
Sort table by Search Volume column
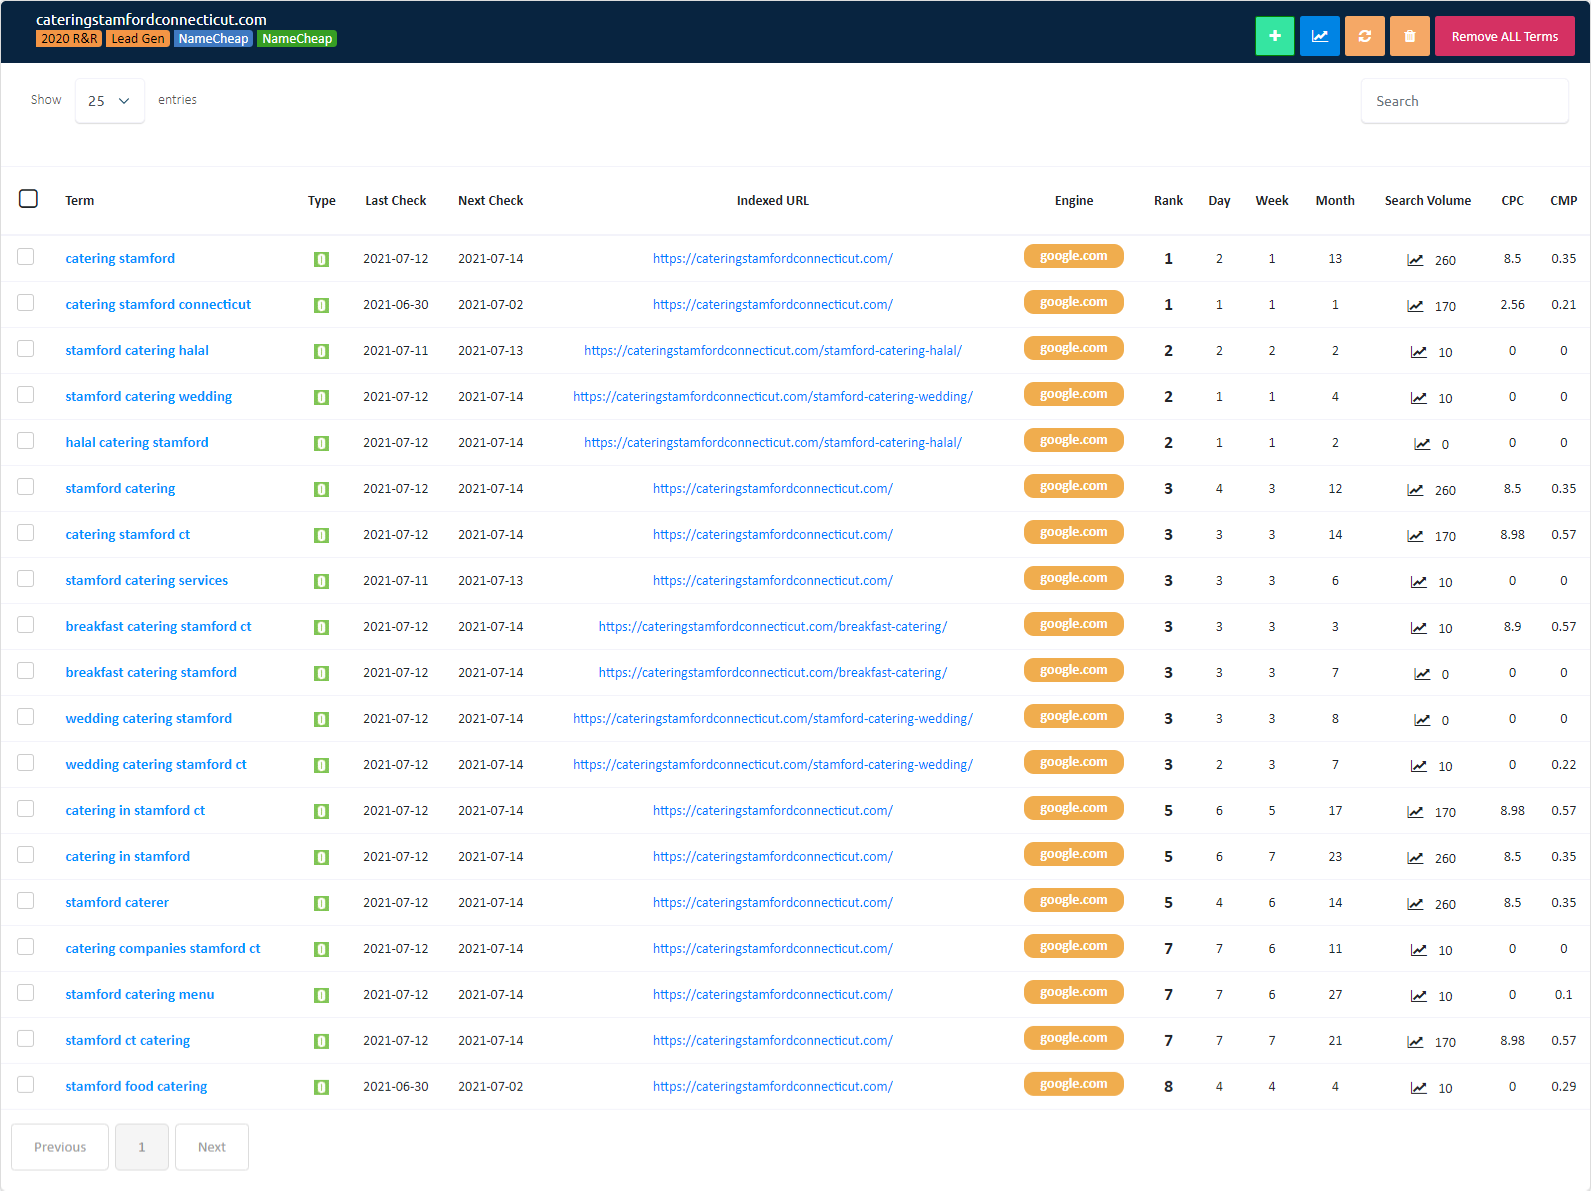pos(1427,201)
